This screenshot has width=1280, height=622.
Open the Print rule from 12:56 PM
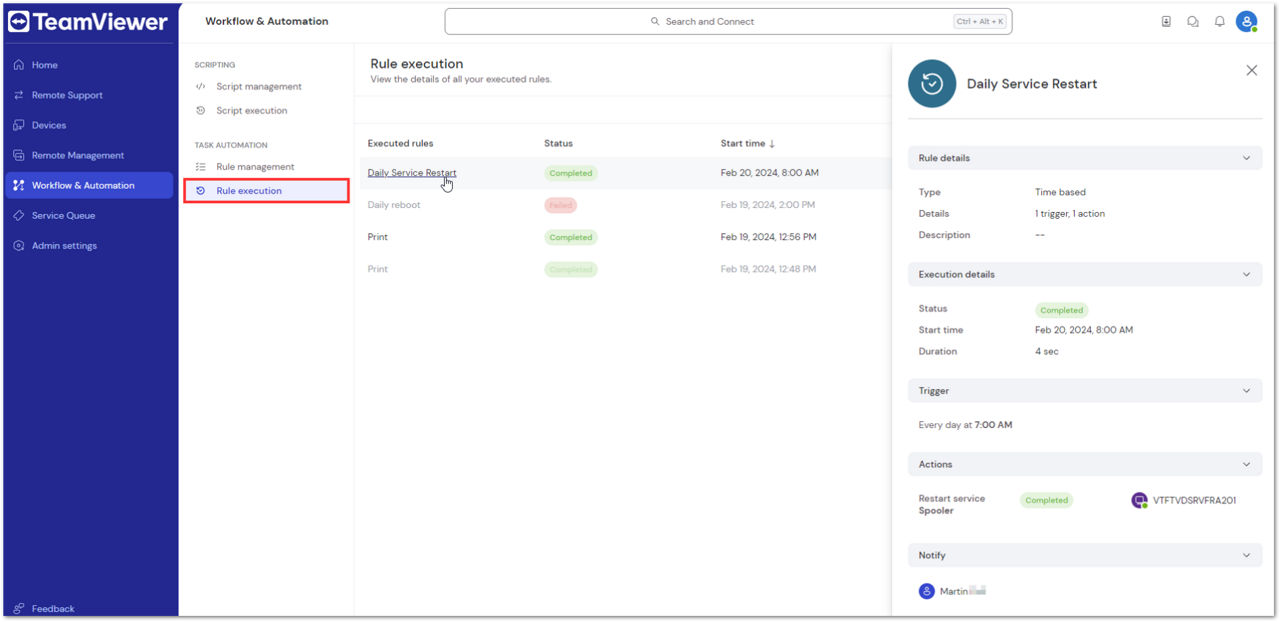click(x=378, y=237)
